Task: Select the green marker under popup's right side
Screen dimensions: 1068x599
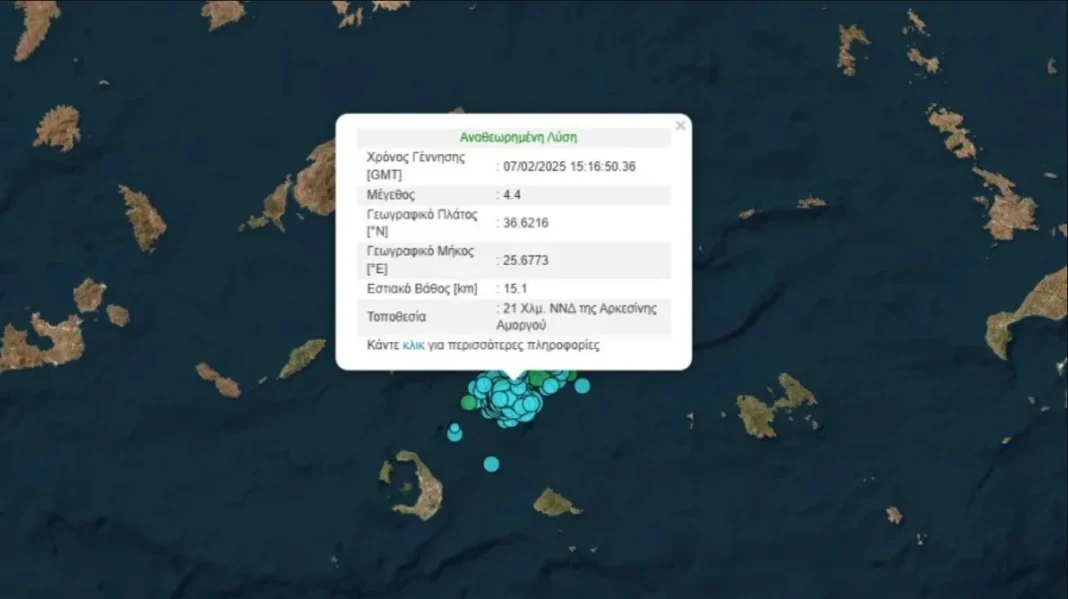Action: [x=540, y=379]
